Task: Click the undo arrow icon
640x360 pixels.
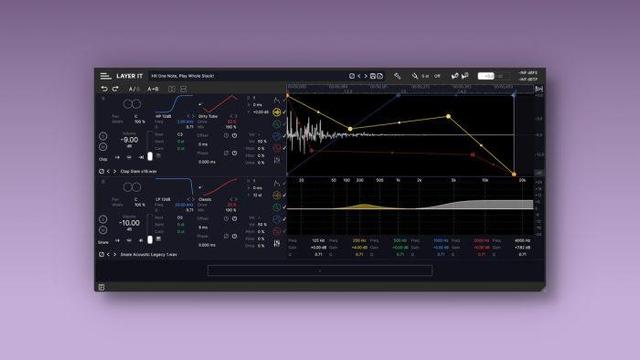Action: [104, 89]
